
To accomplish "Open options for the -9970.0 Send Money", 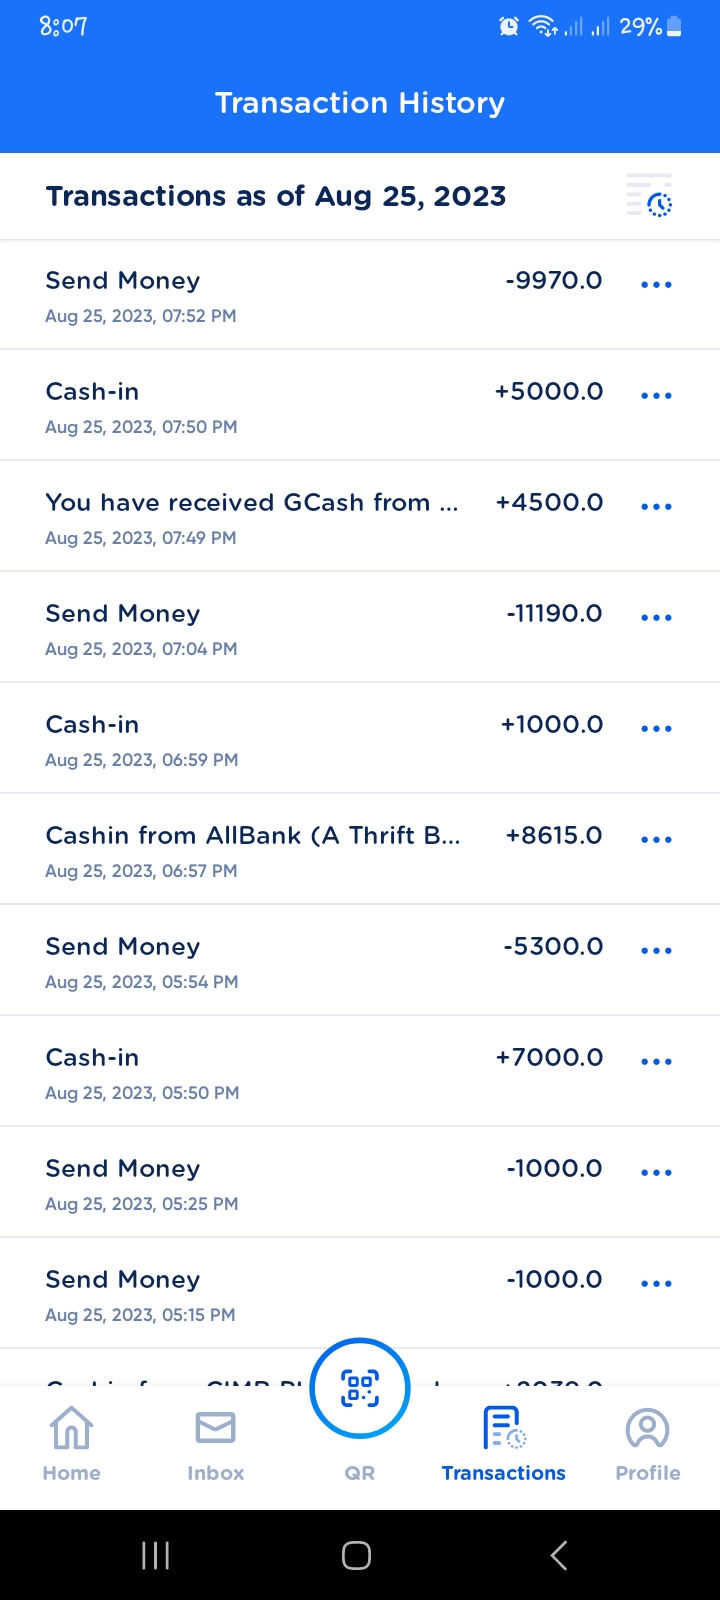I will tap(656, 285).
